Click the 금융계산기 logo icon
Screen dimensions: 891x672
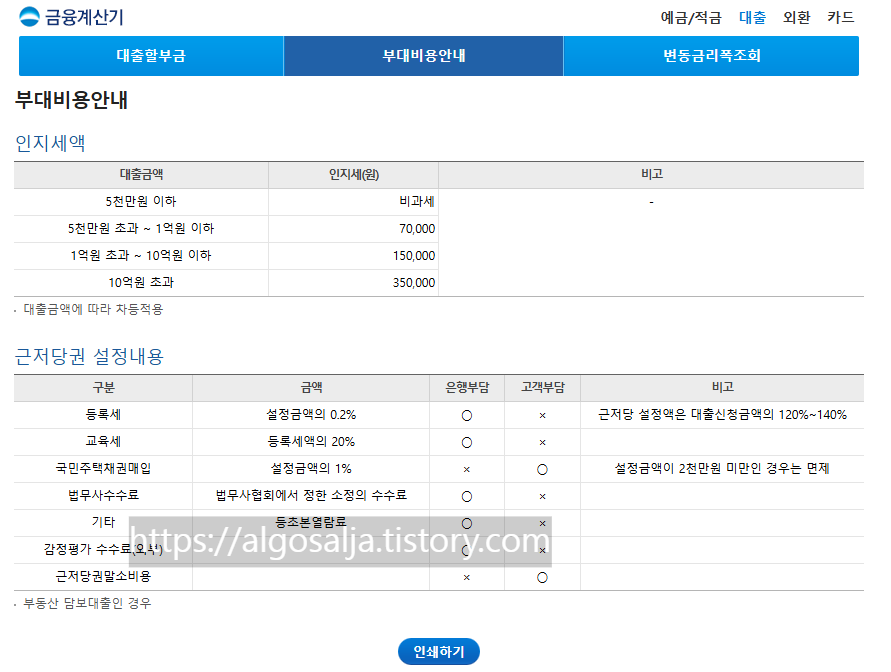(27, 16)
